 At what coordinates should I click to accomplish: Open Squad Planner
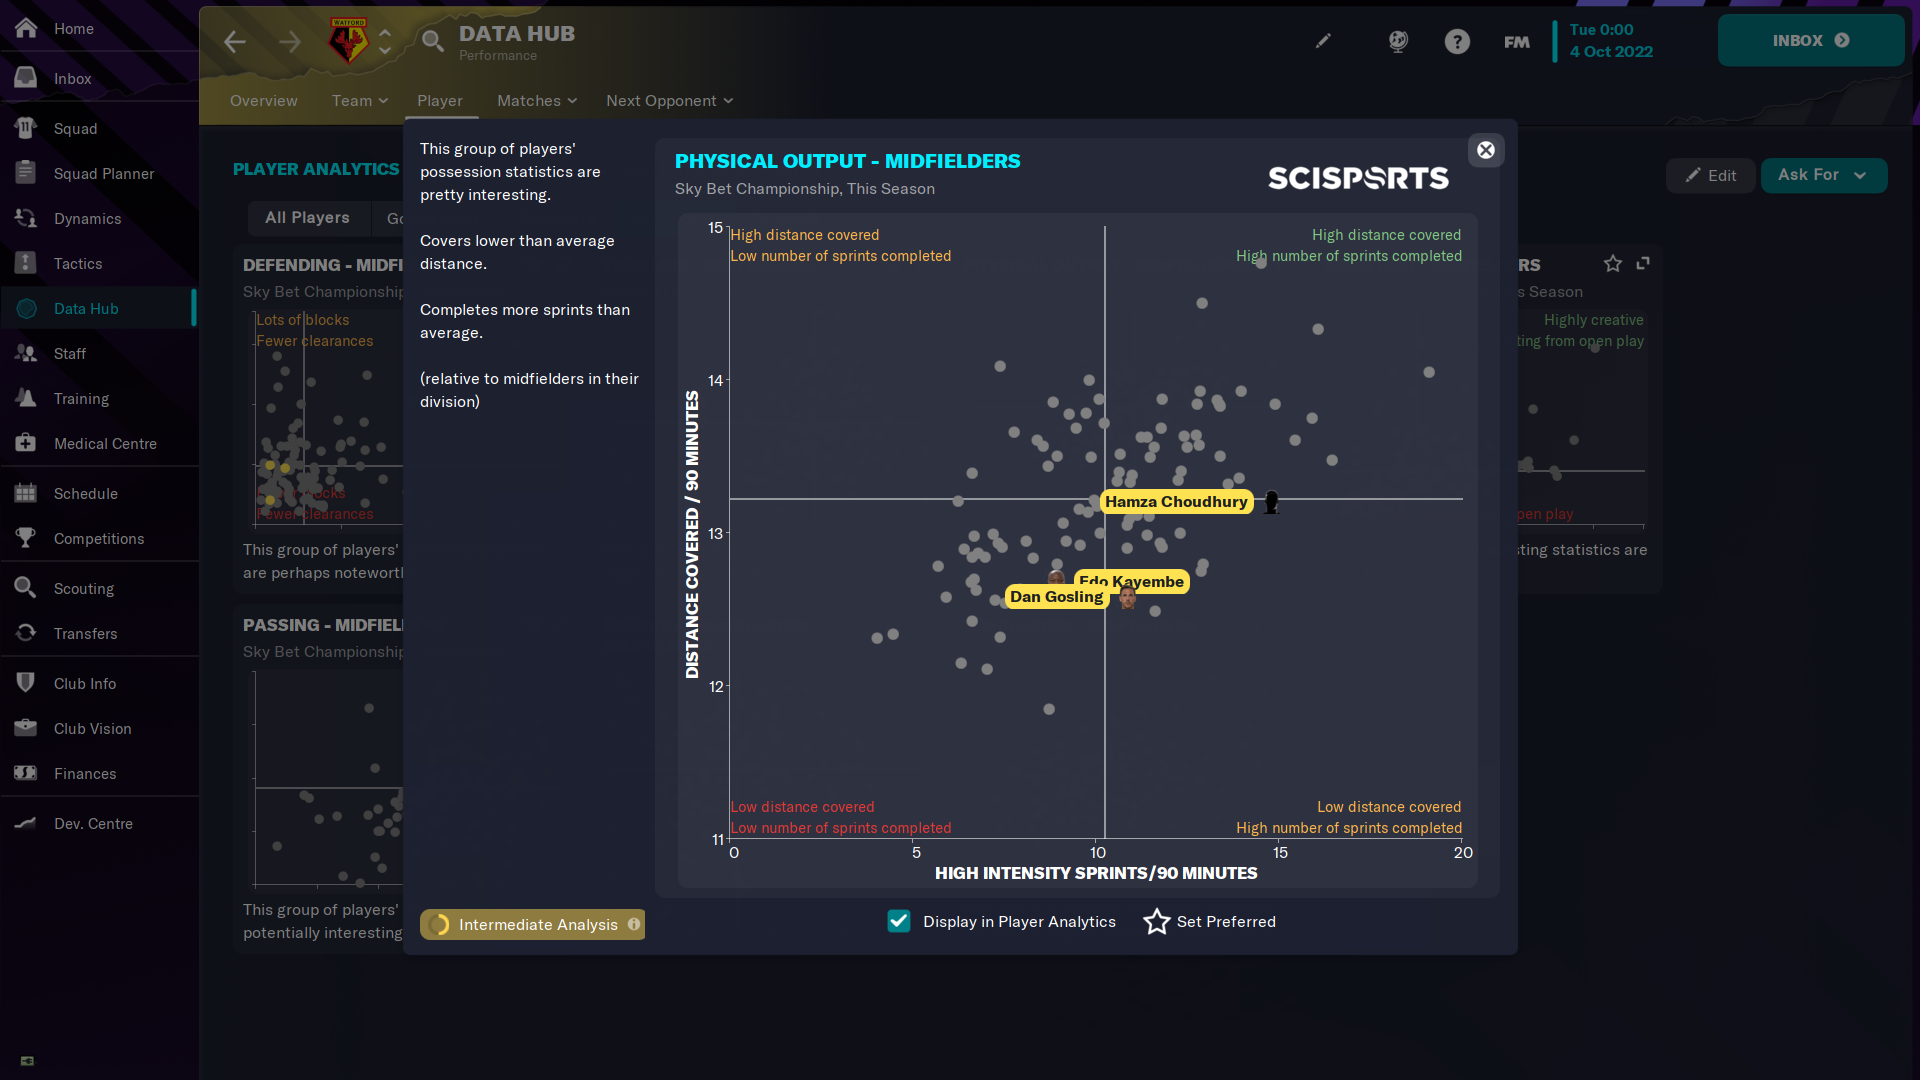click(99, 173)
